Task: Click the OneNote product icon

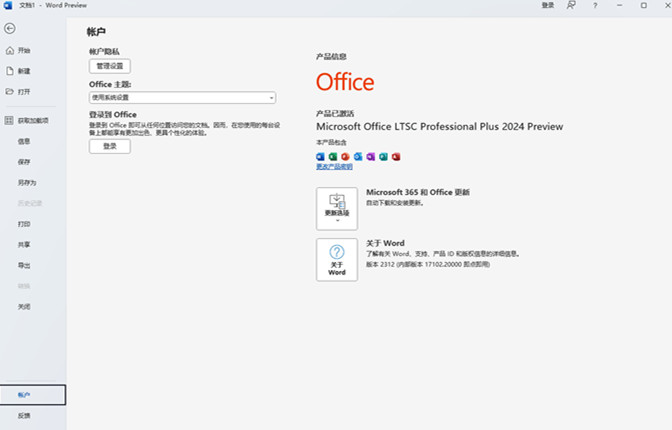Action: pos(371,156)
